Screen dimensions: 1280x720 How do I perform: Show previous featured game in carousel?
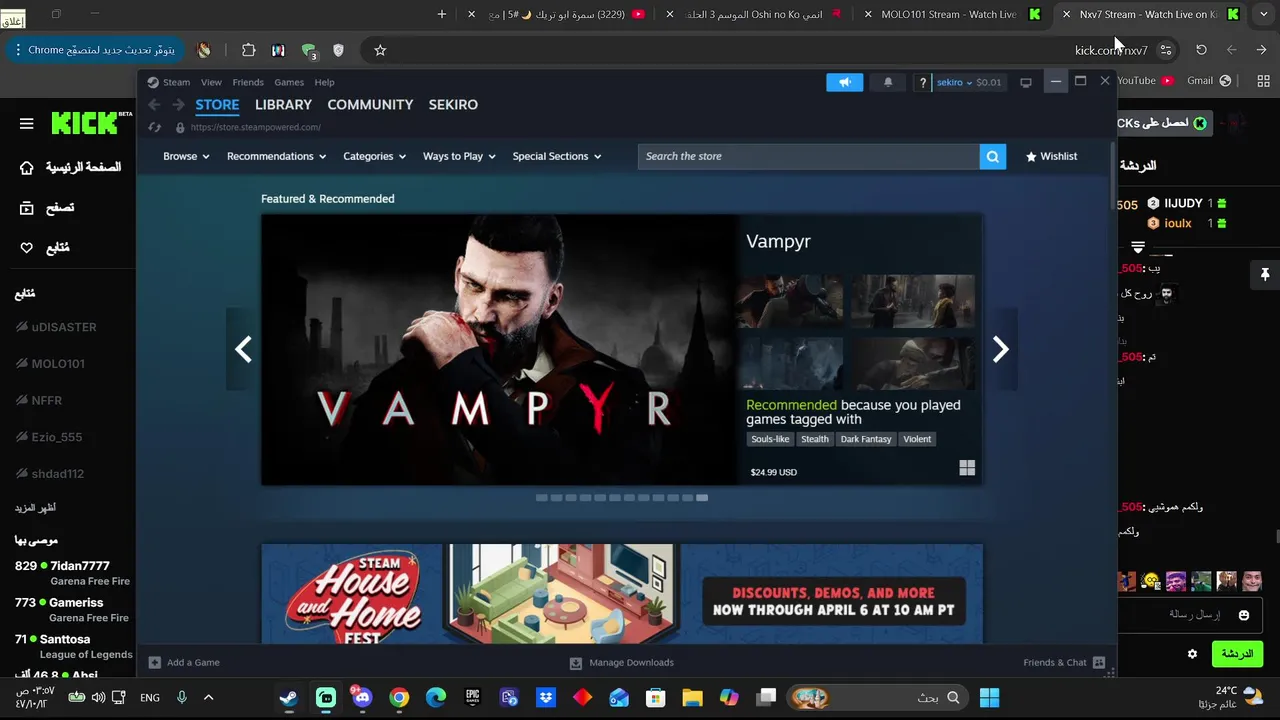tap(243, 349)
